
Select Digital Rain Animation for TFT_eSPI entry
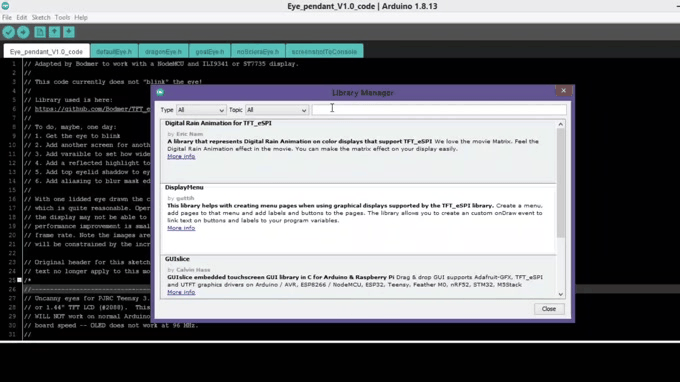point(358,151)
